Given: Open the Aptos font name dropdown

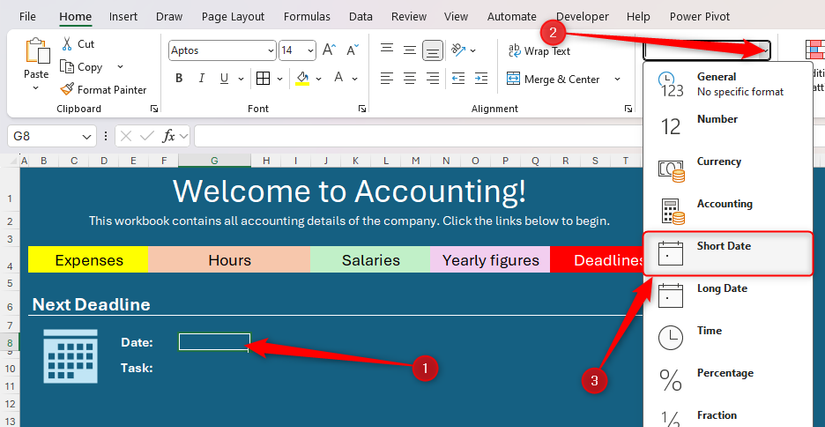Looking at the screenshot, I should [x=270, y=50].
